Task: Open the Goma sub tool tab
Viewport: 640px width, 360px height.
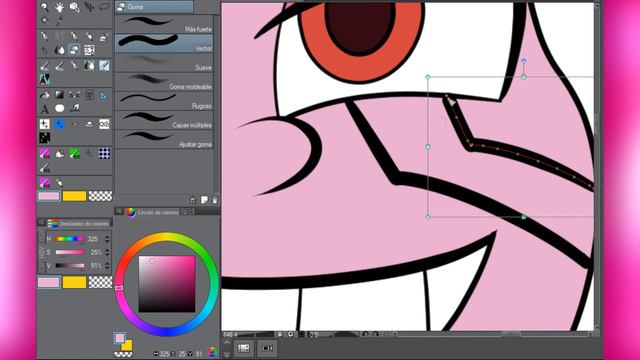Action: click(154, 7)
